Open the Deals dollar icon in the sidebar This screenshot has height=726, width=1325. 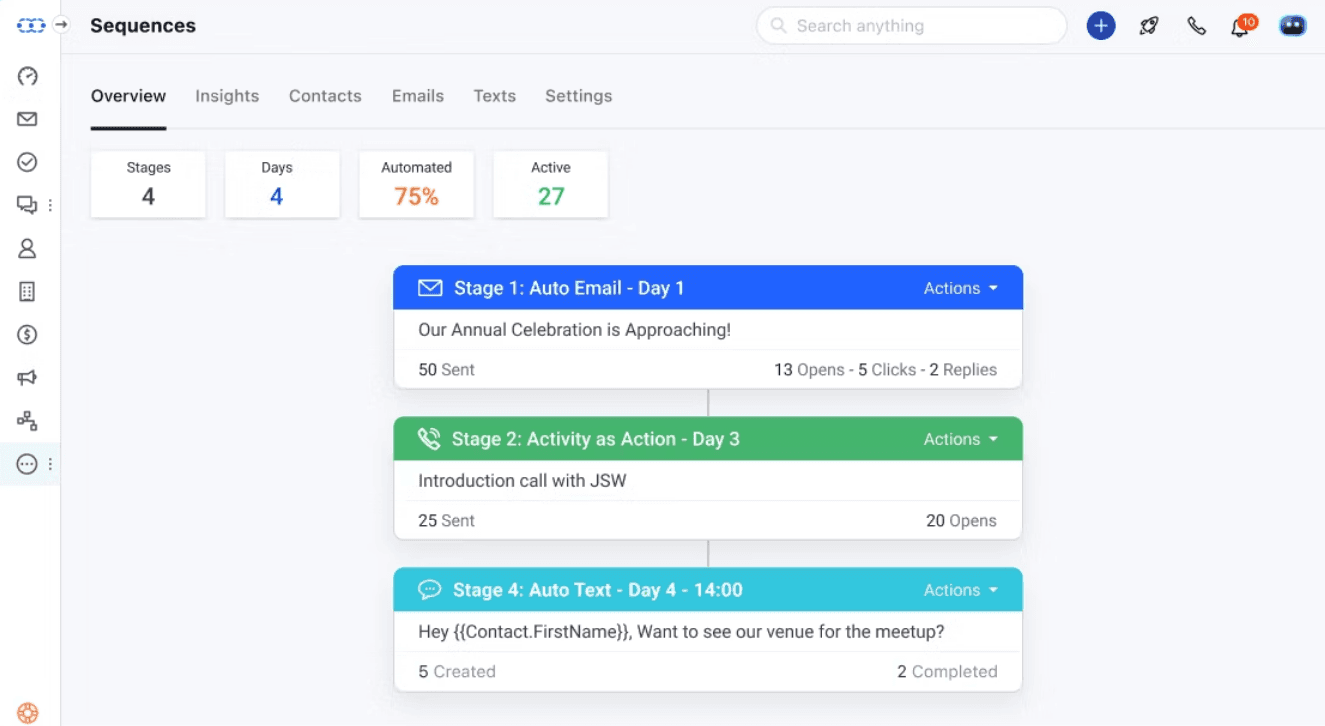click(x=27, y=334)
